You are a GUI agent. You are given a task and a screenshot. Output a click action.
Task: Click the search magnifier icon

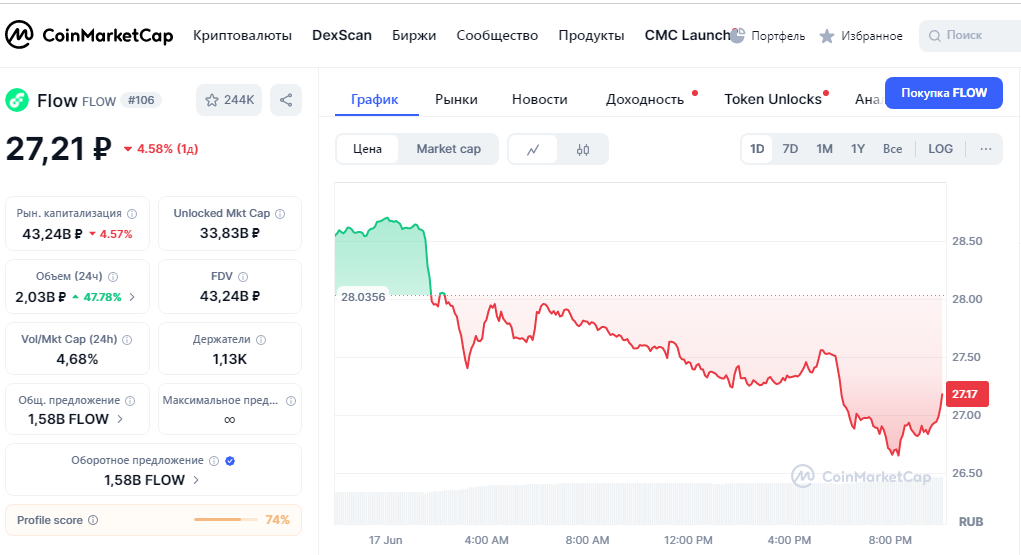(934, 36)
